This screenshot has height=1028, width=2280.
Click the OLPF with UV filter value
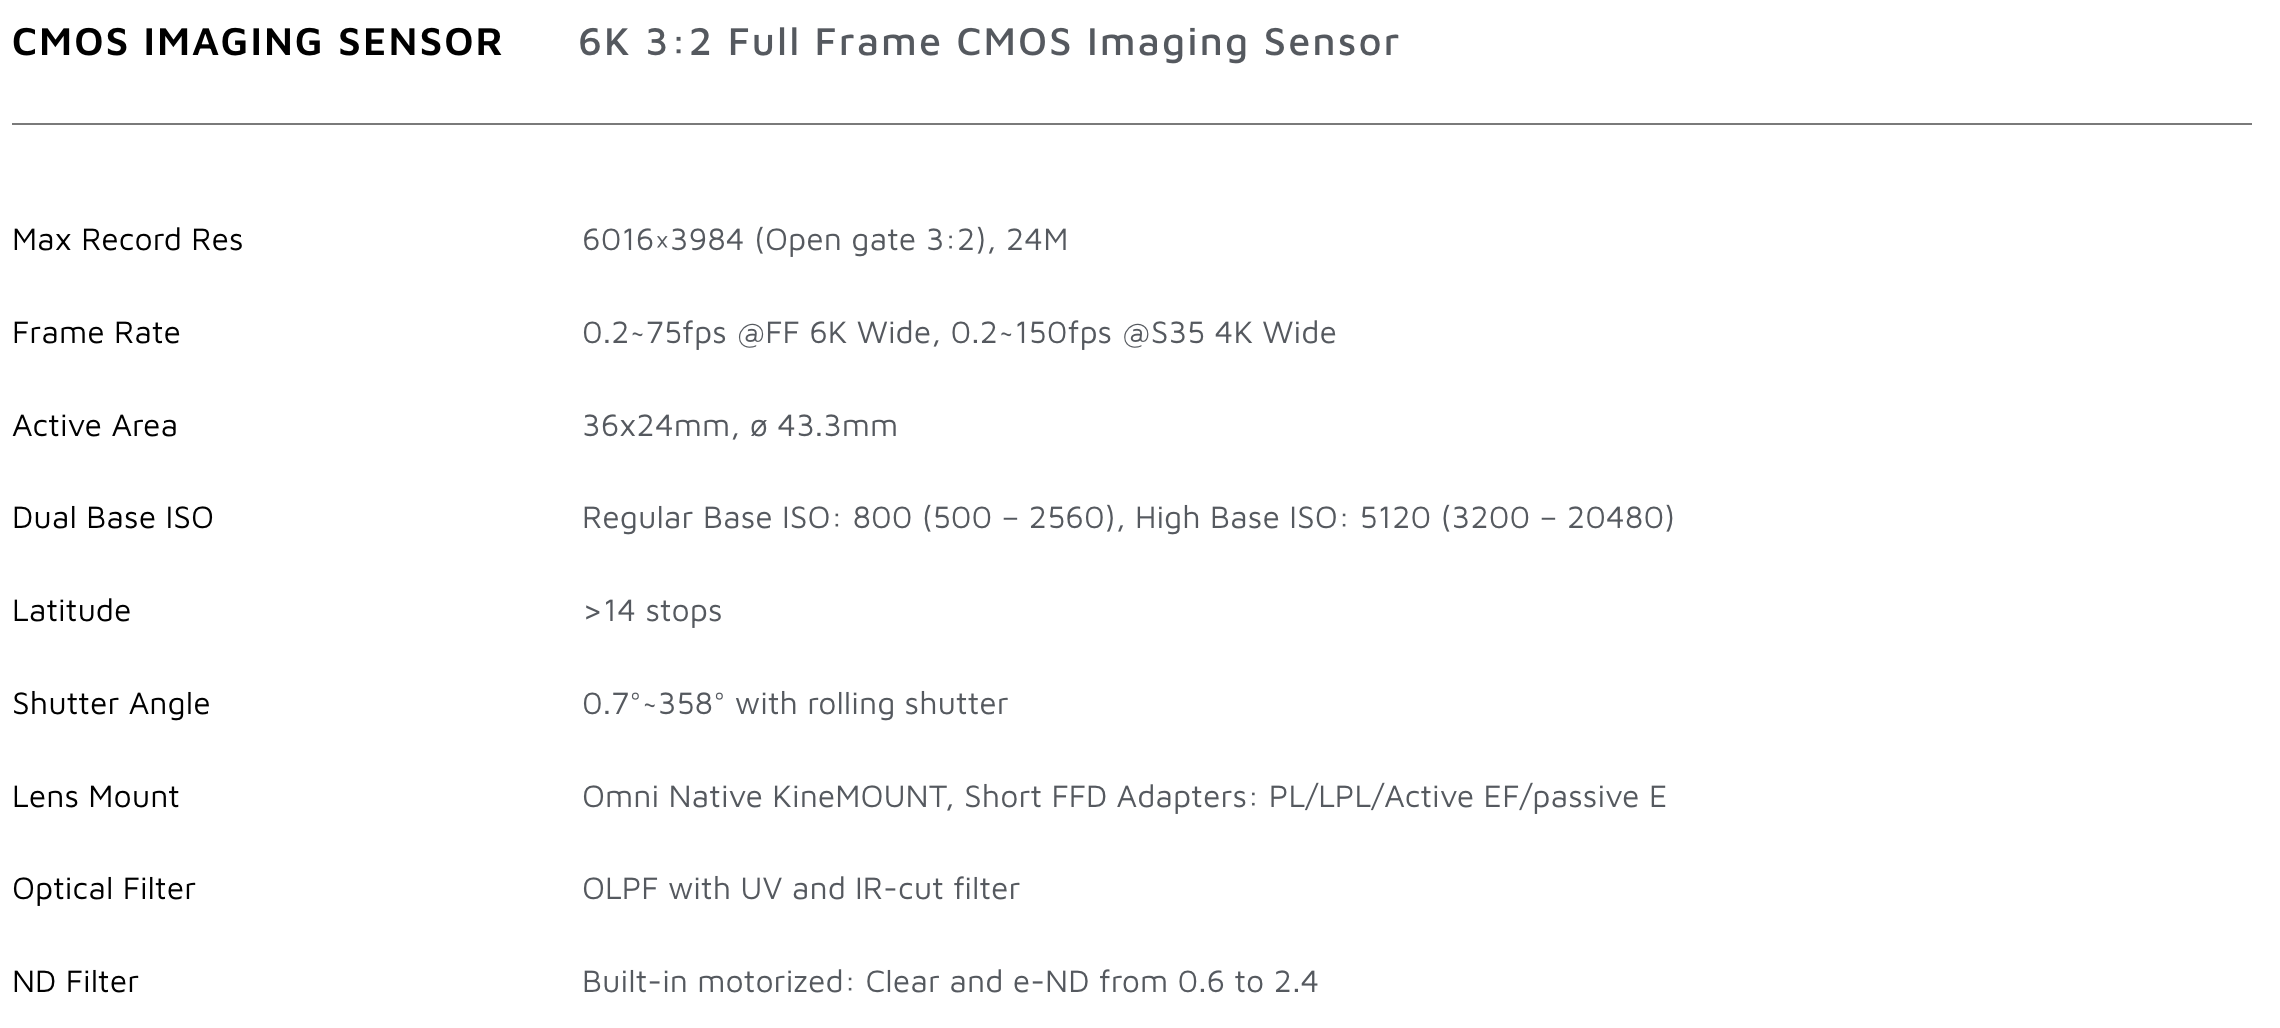coord(800,889)
